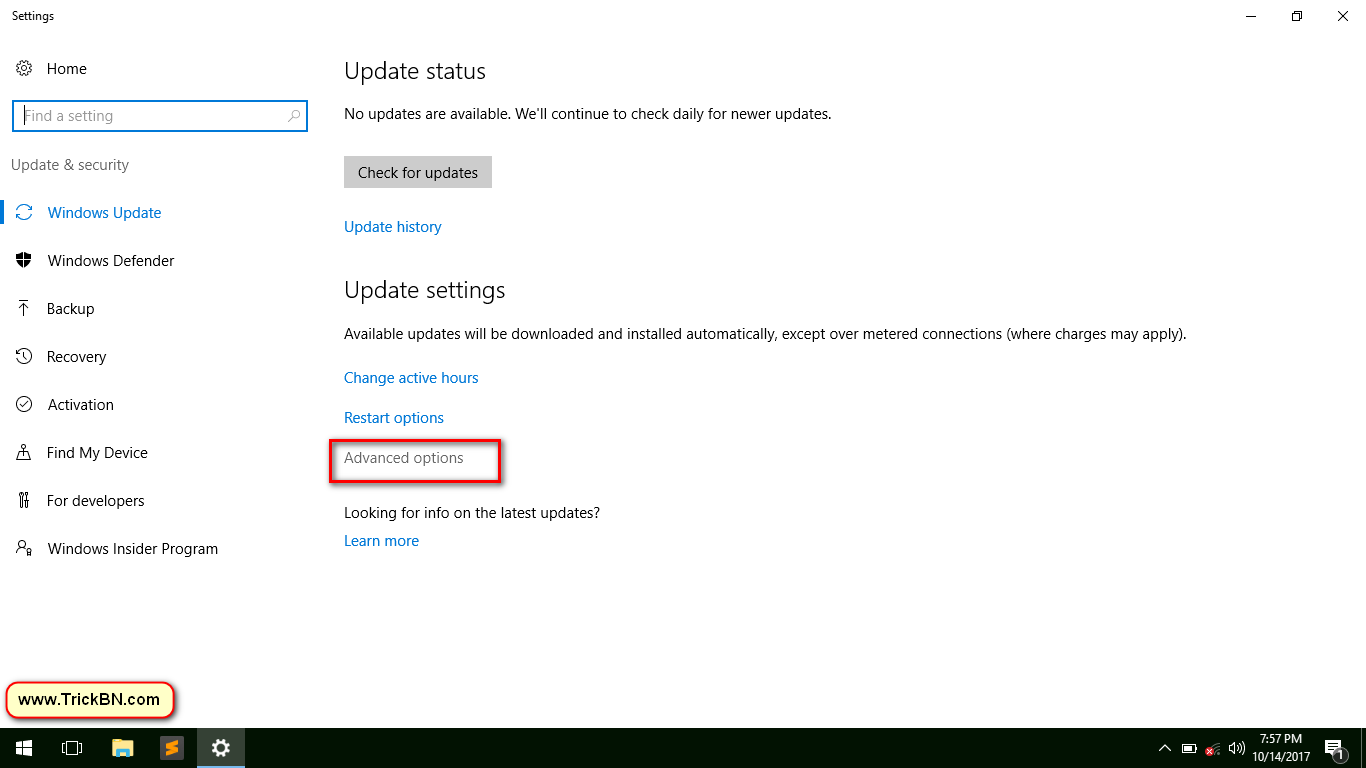The width and height of the screenshot is (1366, 768).
Task: Follow the Learn more link
Action: coord(381,541)
